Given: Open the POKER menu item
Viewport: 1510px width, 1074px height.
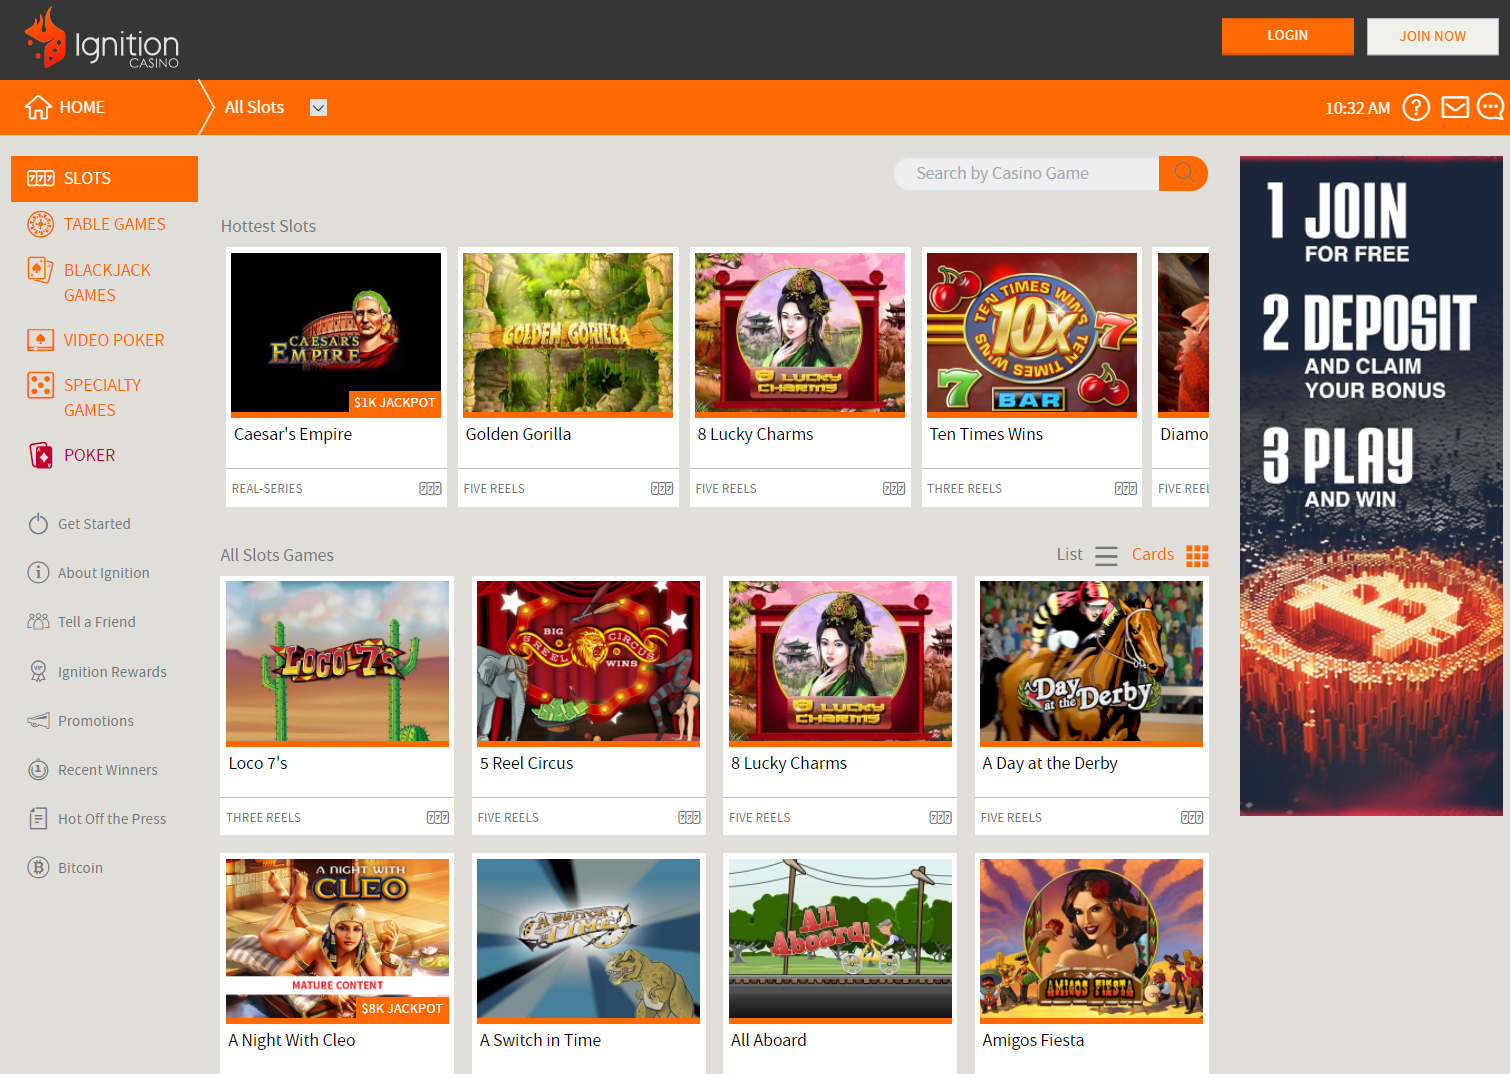Looking at the screenshot, I should (89, 455).
